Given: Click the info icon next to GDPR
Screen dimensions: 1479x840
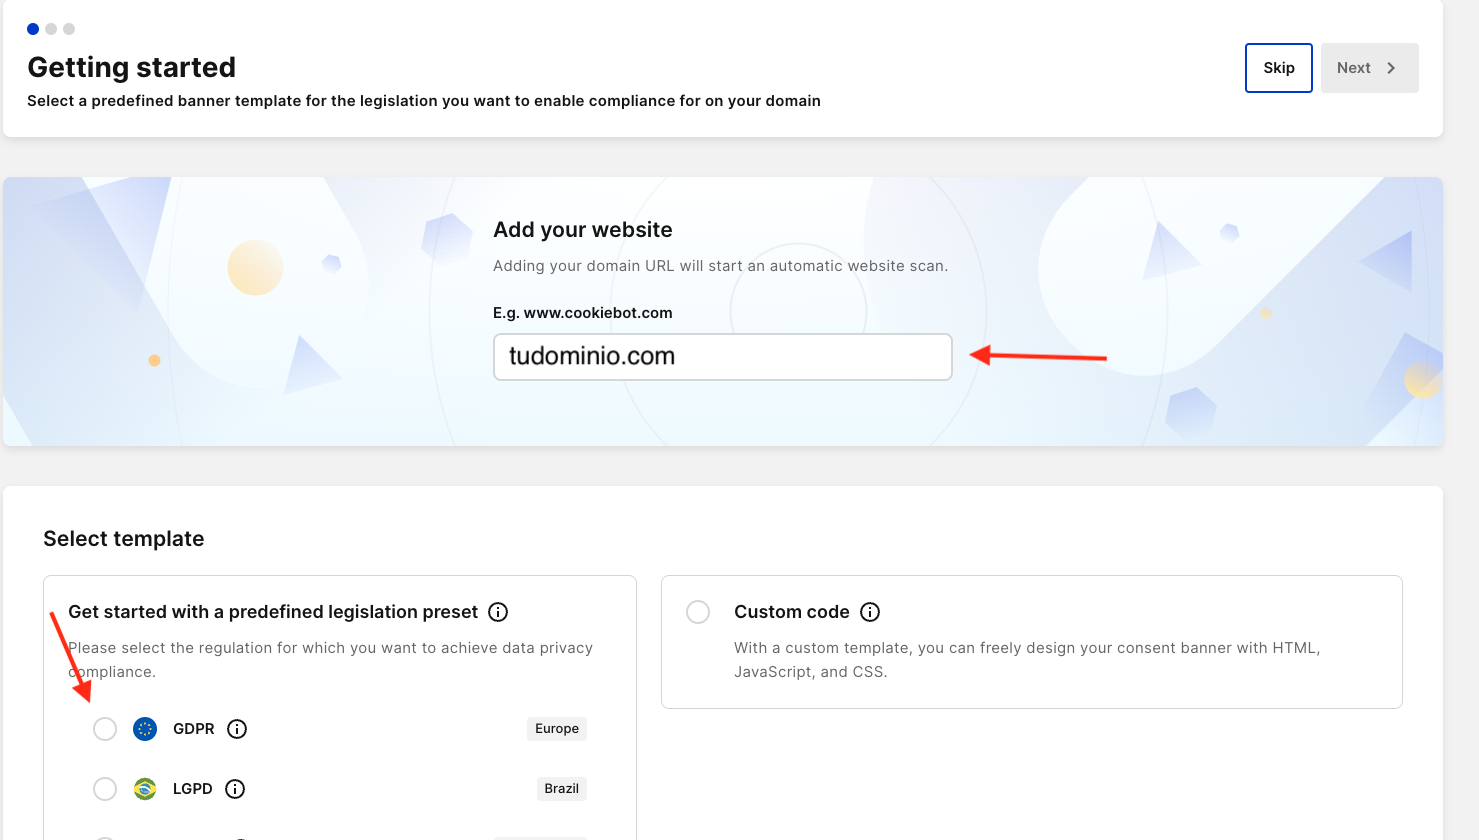Looking at the screenshot, I should point(237,728).
